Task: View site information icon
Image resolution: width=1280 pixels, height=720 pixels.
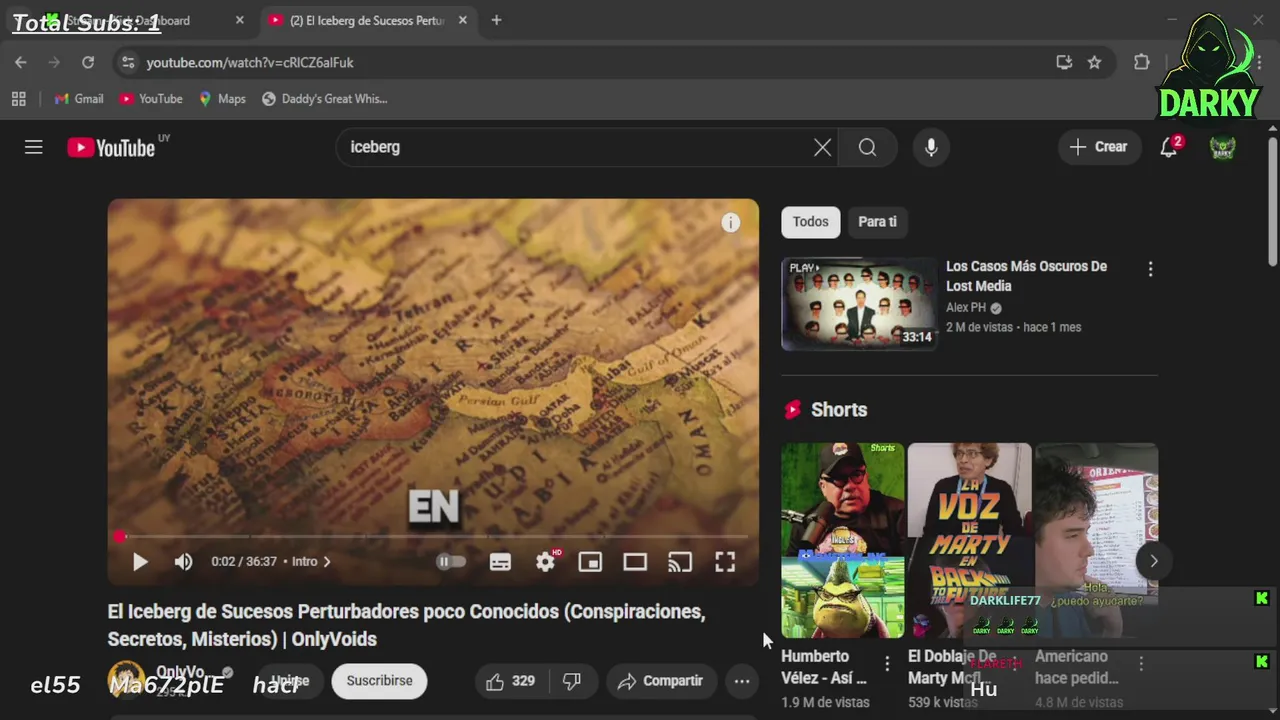Action: (127, 62)
